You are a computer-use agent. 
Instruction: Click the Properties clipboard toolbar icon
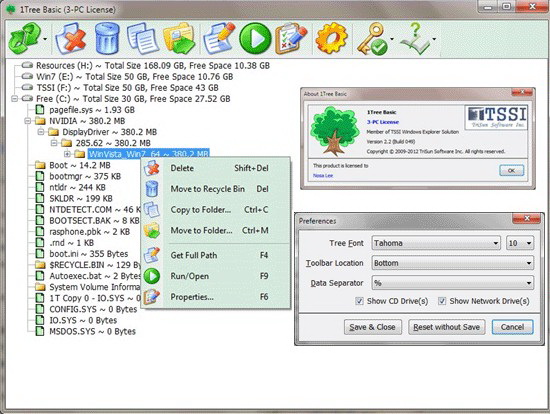point(291,38)
